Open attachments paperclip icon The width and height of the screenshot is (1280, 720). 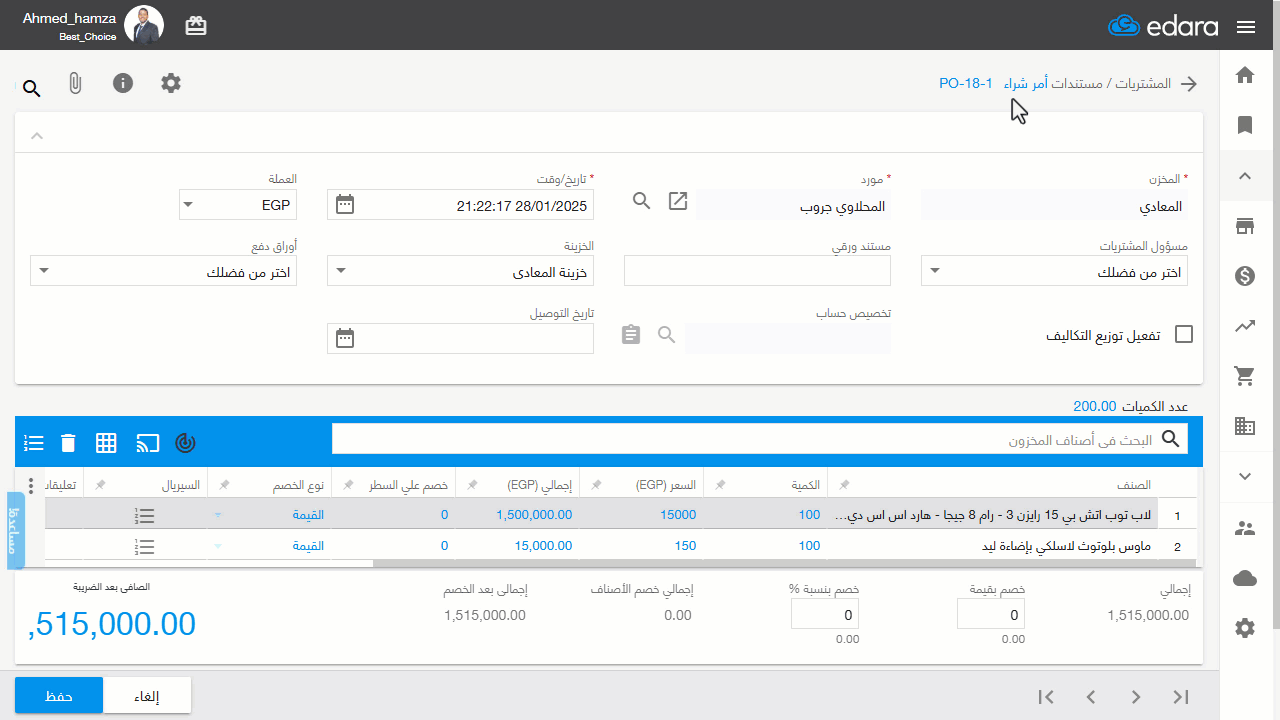tap(75, 83)
